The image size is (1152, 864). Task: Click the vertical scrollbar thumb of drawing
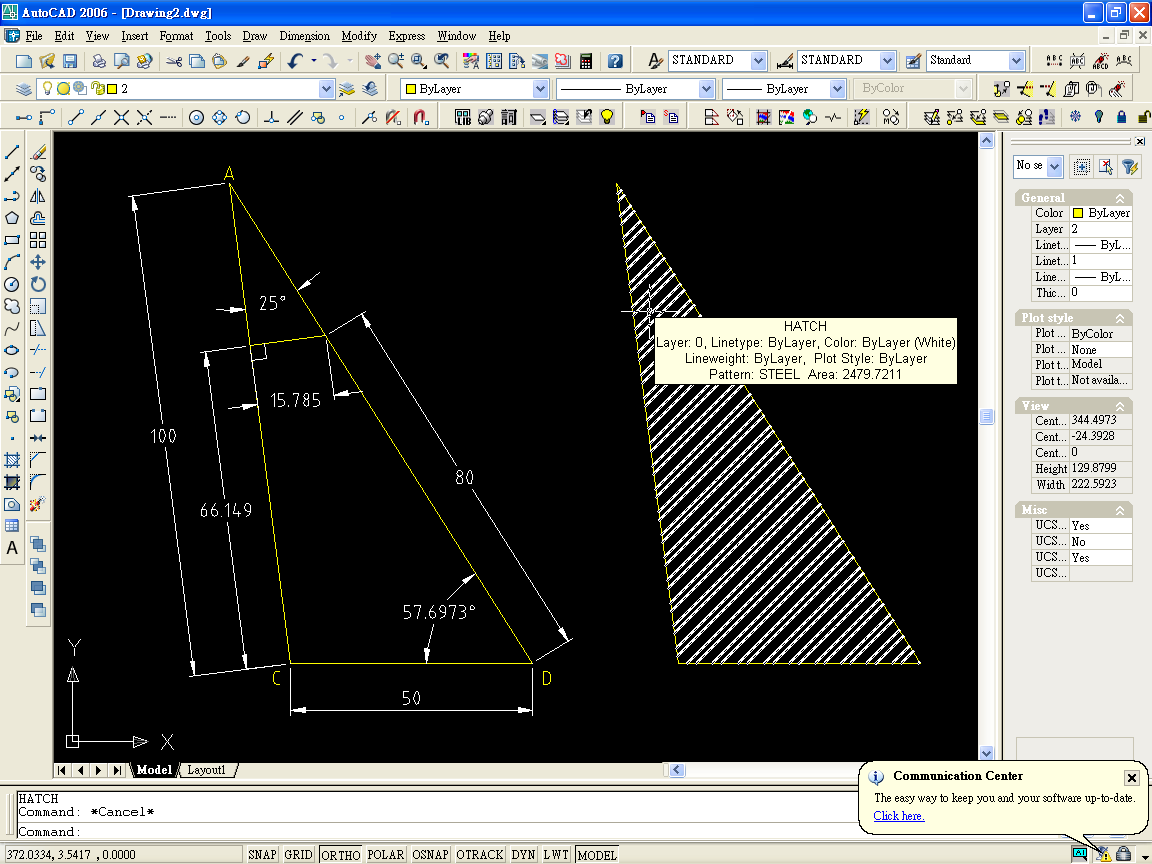pos(986,417)
